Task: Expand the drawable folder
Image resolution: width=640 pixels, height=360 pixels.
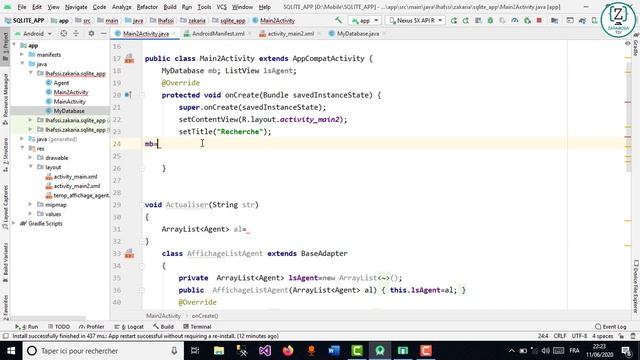Action: pos(30,158)
